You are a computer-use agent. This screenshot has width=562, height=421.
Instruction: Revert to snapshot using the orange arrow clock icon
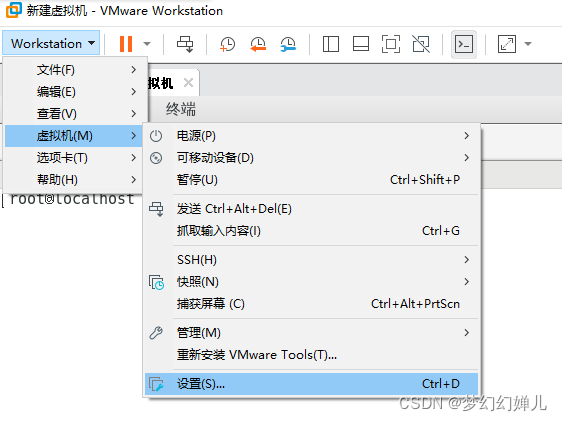[x=258, y=44]
